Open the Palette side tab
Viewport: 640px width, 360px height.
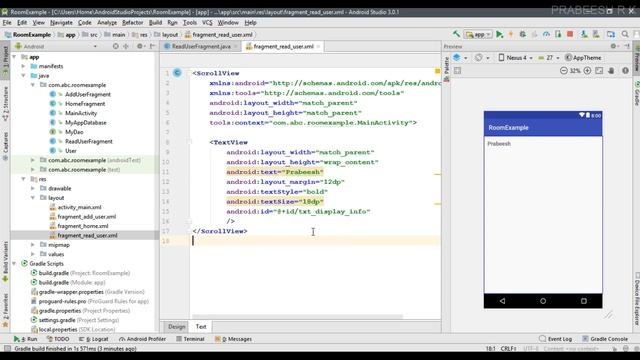pos(447,69)
